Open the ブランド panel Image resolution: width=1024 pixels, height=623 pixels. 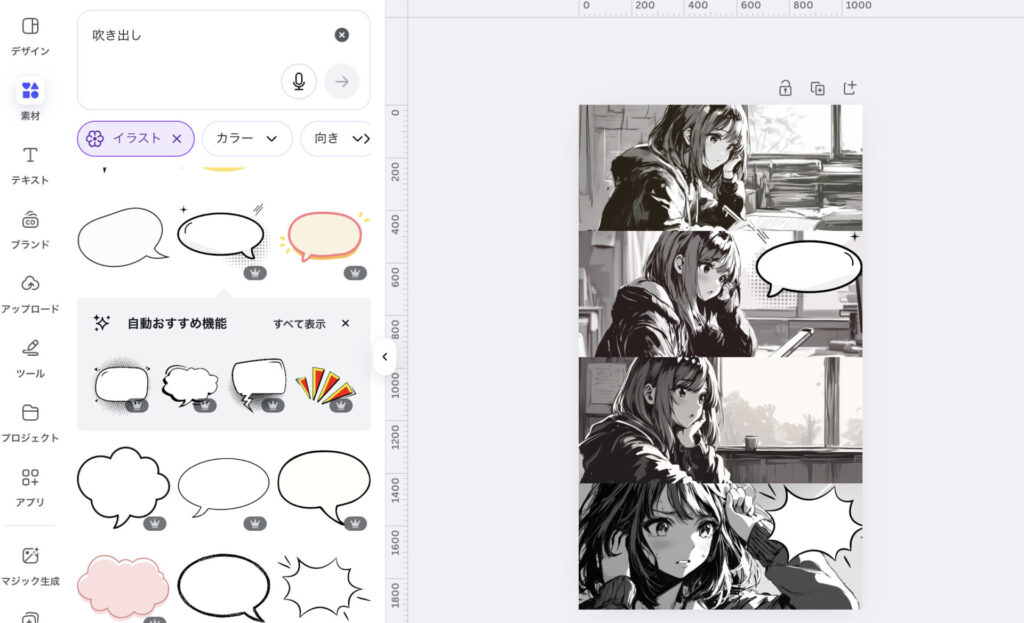(x=30, y=229)
